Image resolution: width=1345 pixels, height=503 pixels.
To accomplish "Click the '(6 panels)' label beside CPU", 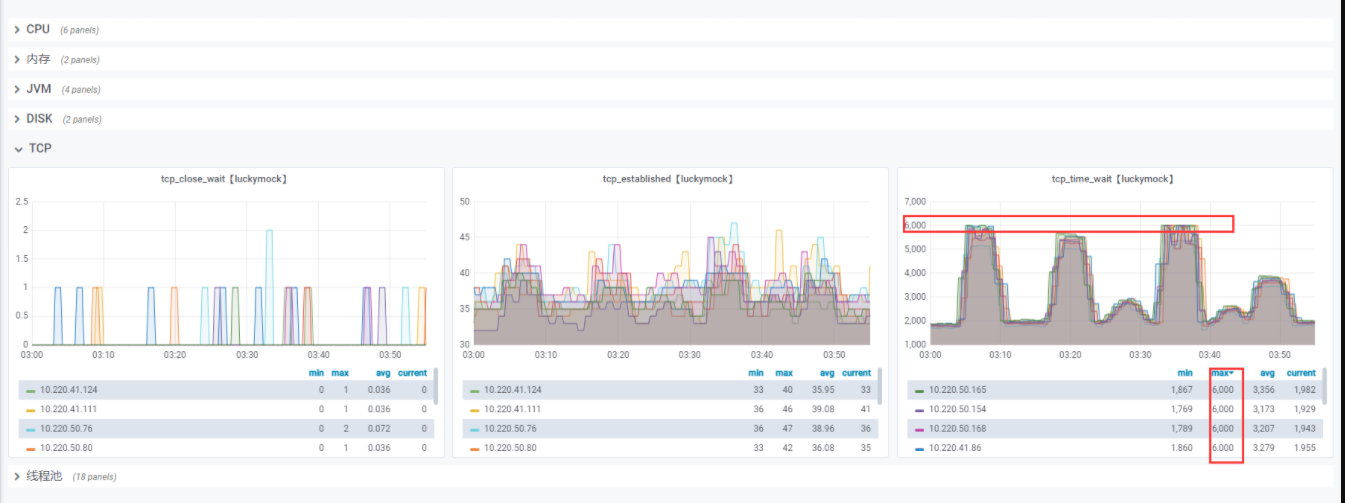I will pyautogui.click(x=79, y=30).
